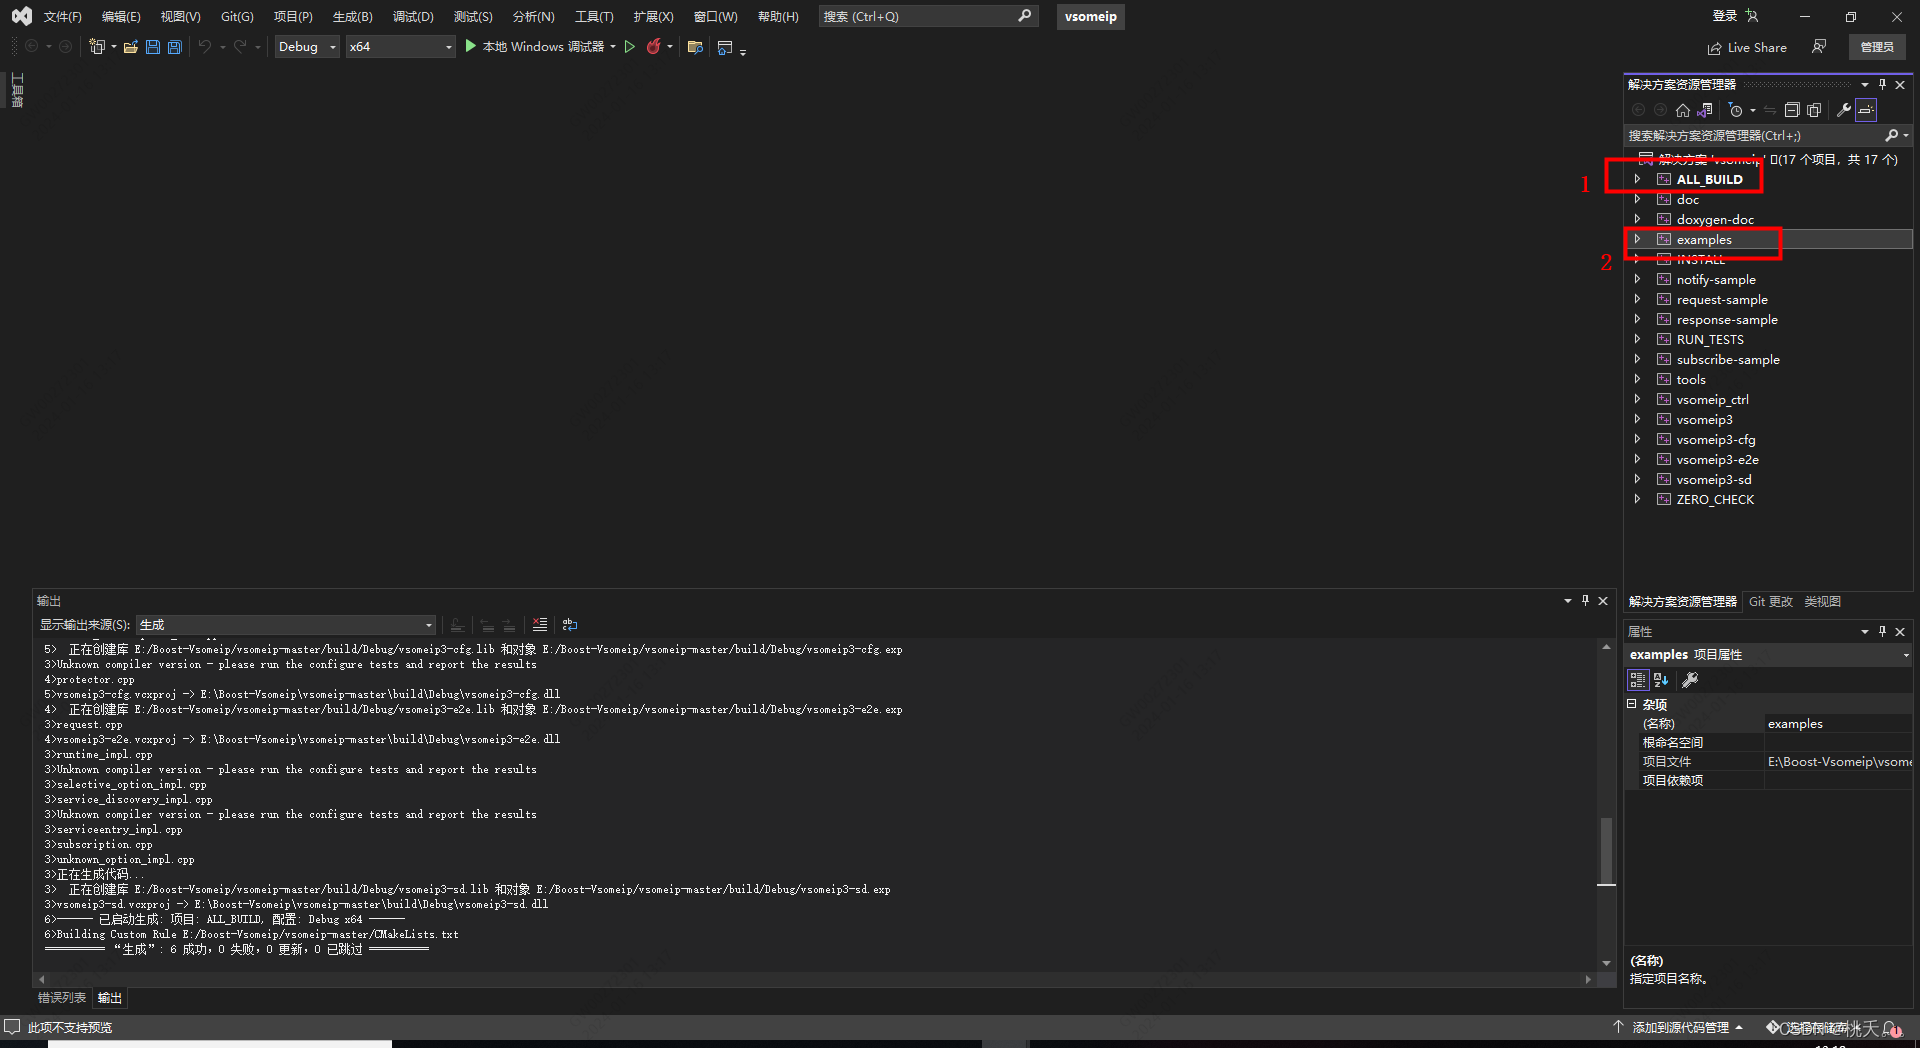Start debugging with the green play button
The width and height of the screenshot is (1920, 1048).
(470, 46)
